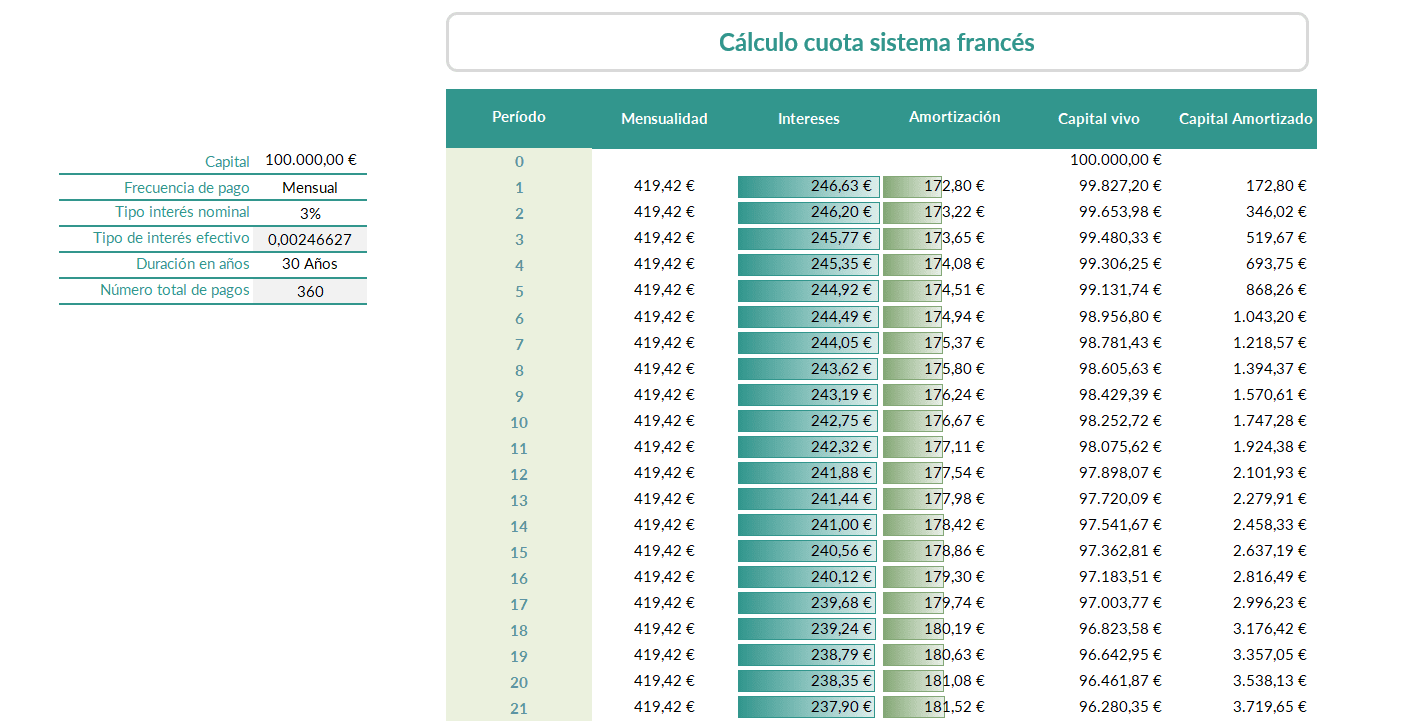
Task: Click the 'Frecuencia de pago' label
Action: click(x=187, y=187)
